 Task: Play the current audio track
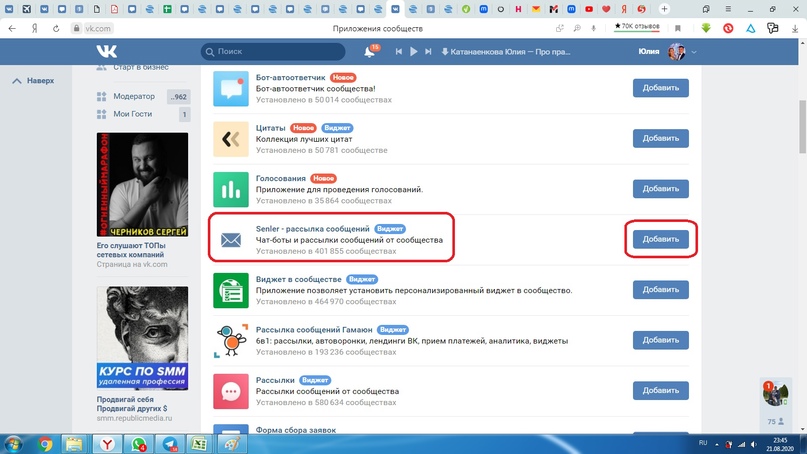(413, 51)
